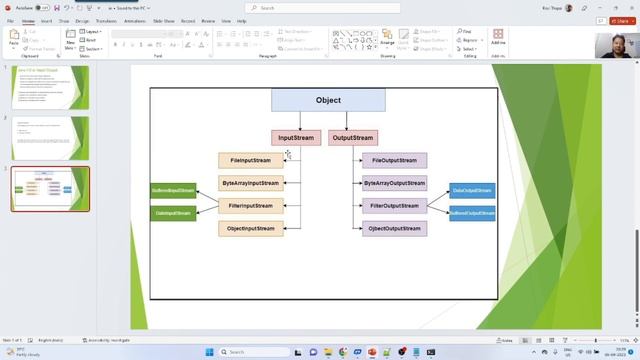
Task: Click the Reset slide button
Action: coord(88,40)
